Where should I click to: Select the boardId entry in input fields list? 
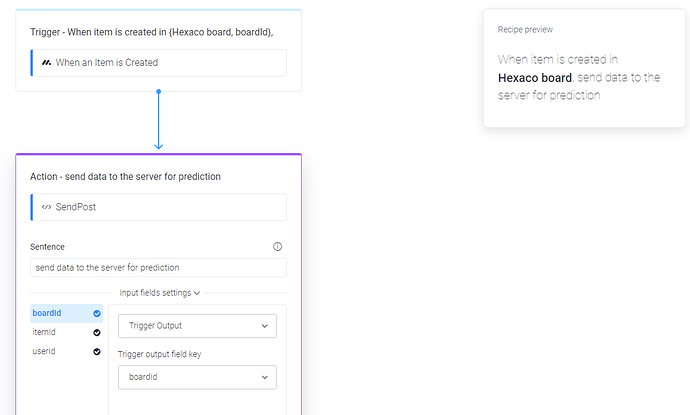[x=47, y=314]
